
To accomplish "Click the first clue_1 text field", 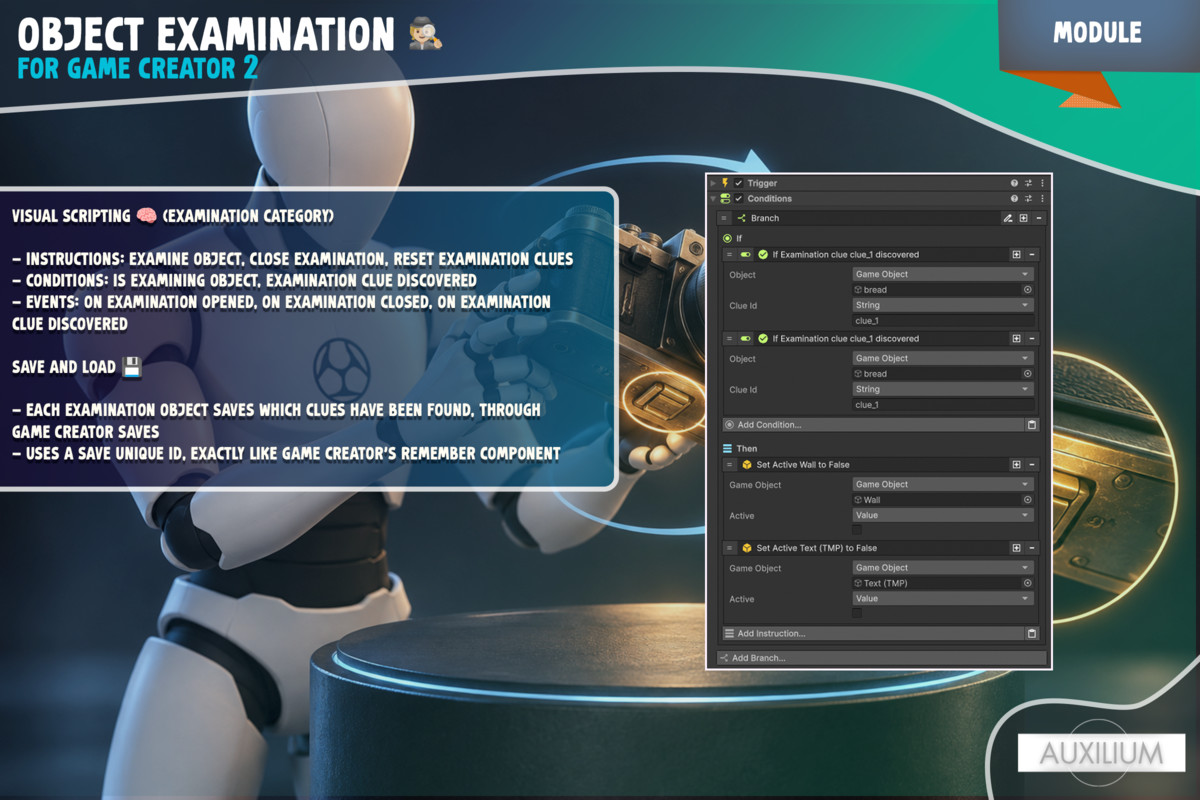I will point(942,321).
